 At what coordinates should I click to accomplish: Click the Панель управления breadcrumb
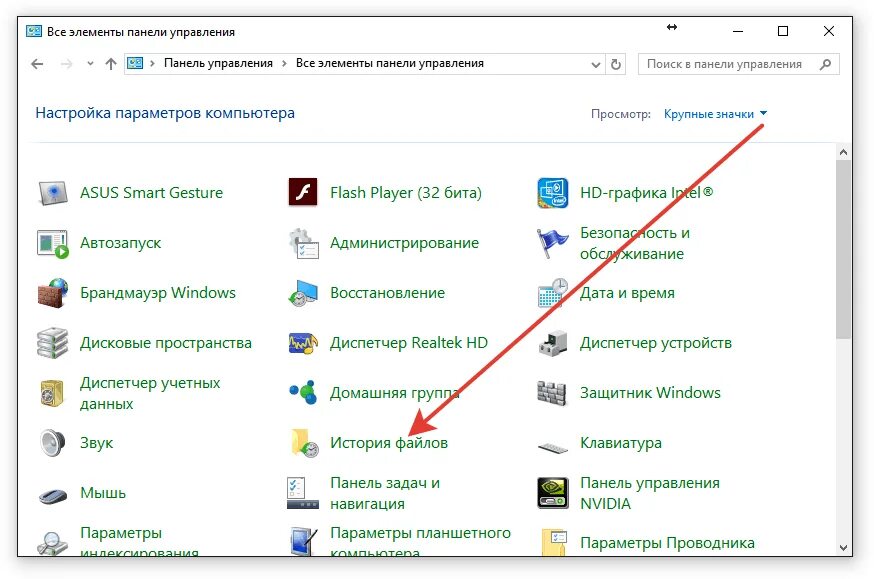[x=218, y=64]
